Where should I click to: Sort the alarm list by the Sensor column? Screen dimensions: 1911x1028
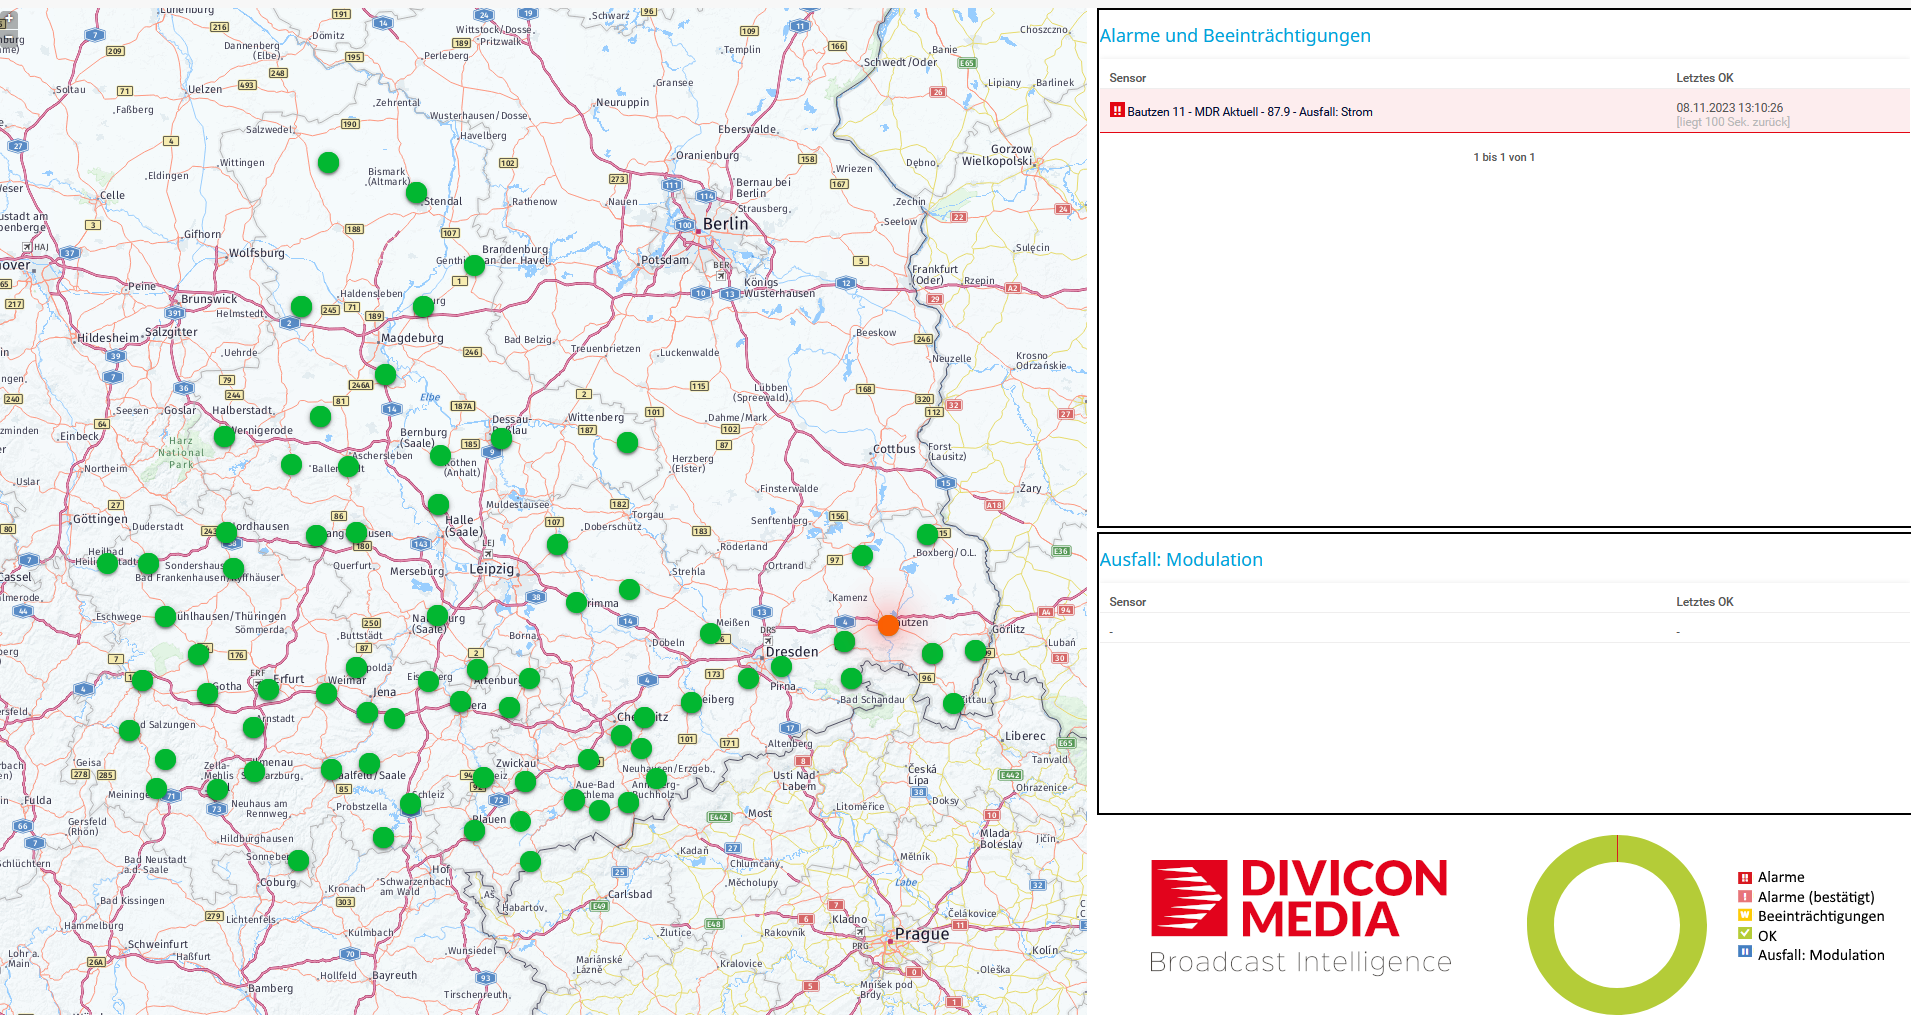click(x=1127, y=77)
